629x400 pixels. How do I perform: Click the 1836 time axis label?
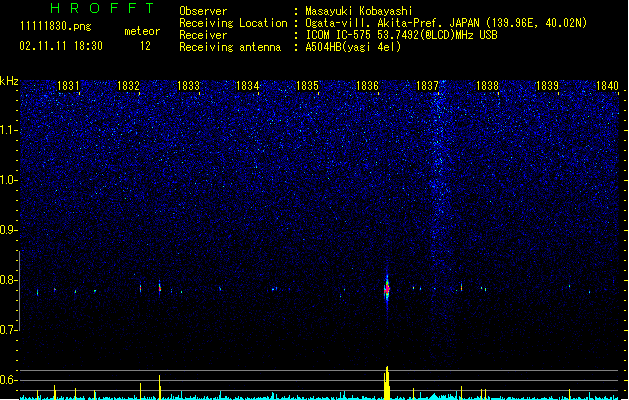367,85
